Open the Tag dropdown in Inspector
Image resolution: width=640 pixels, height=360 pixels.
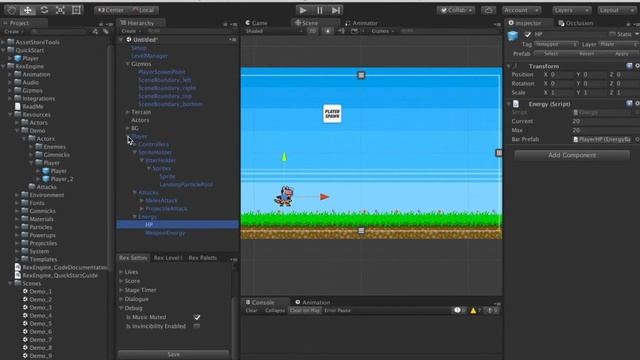(556, 44)
